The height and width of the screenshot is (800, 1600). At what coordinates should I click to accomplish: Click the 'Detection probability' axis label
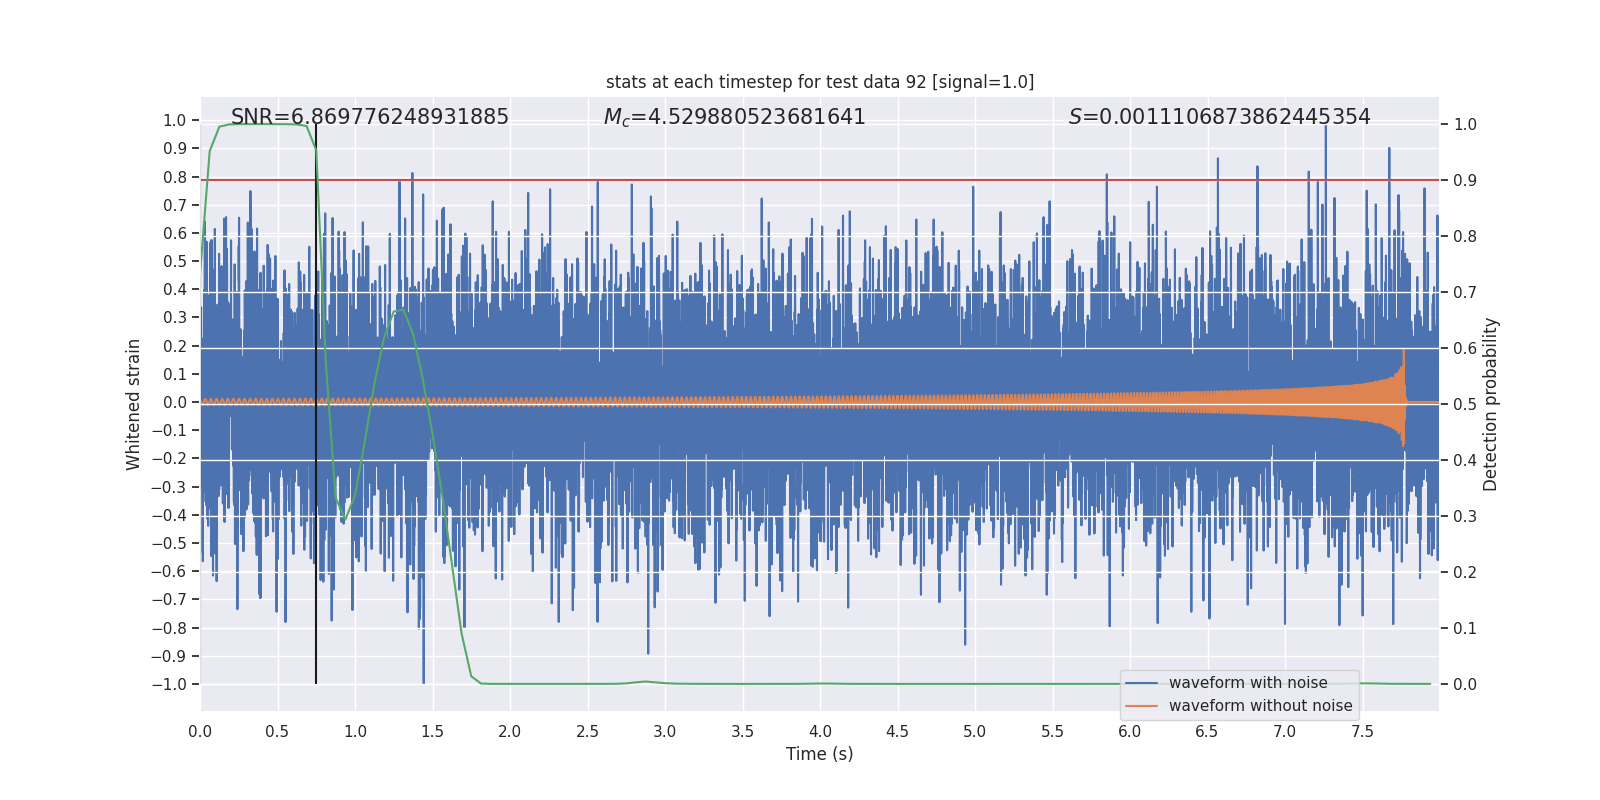(1491, 404)
